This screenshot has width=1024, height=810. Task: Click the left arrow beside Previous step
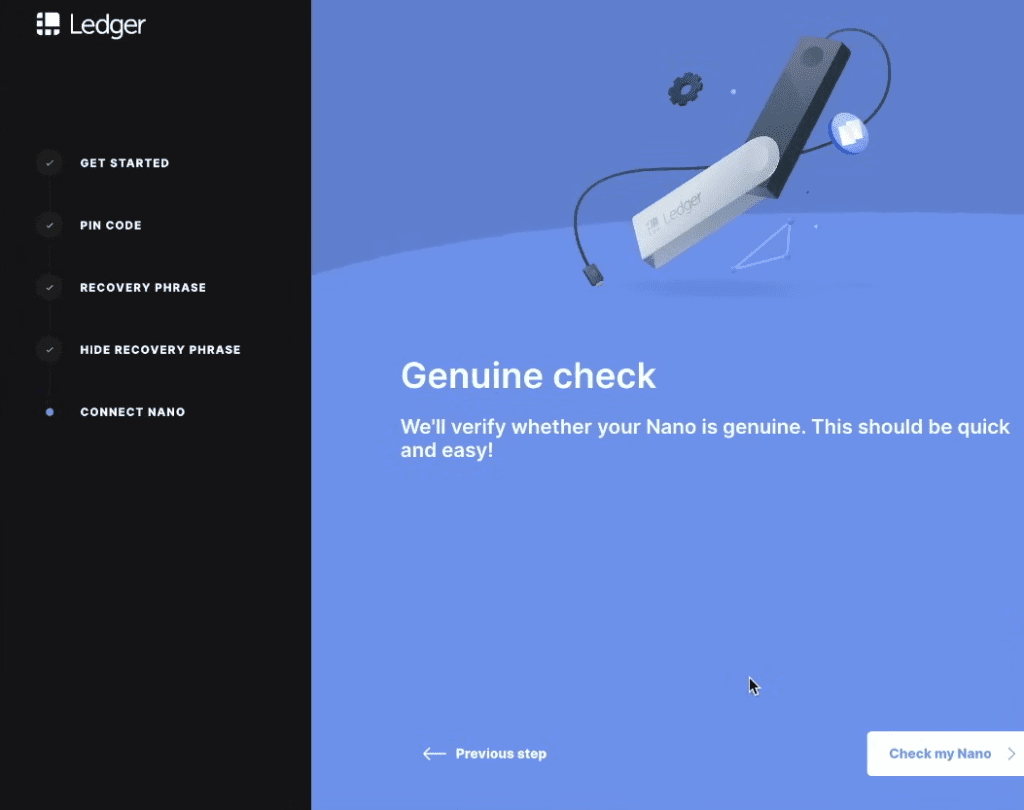tap(434, 754)
